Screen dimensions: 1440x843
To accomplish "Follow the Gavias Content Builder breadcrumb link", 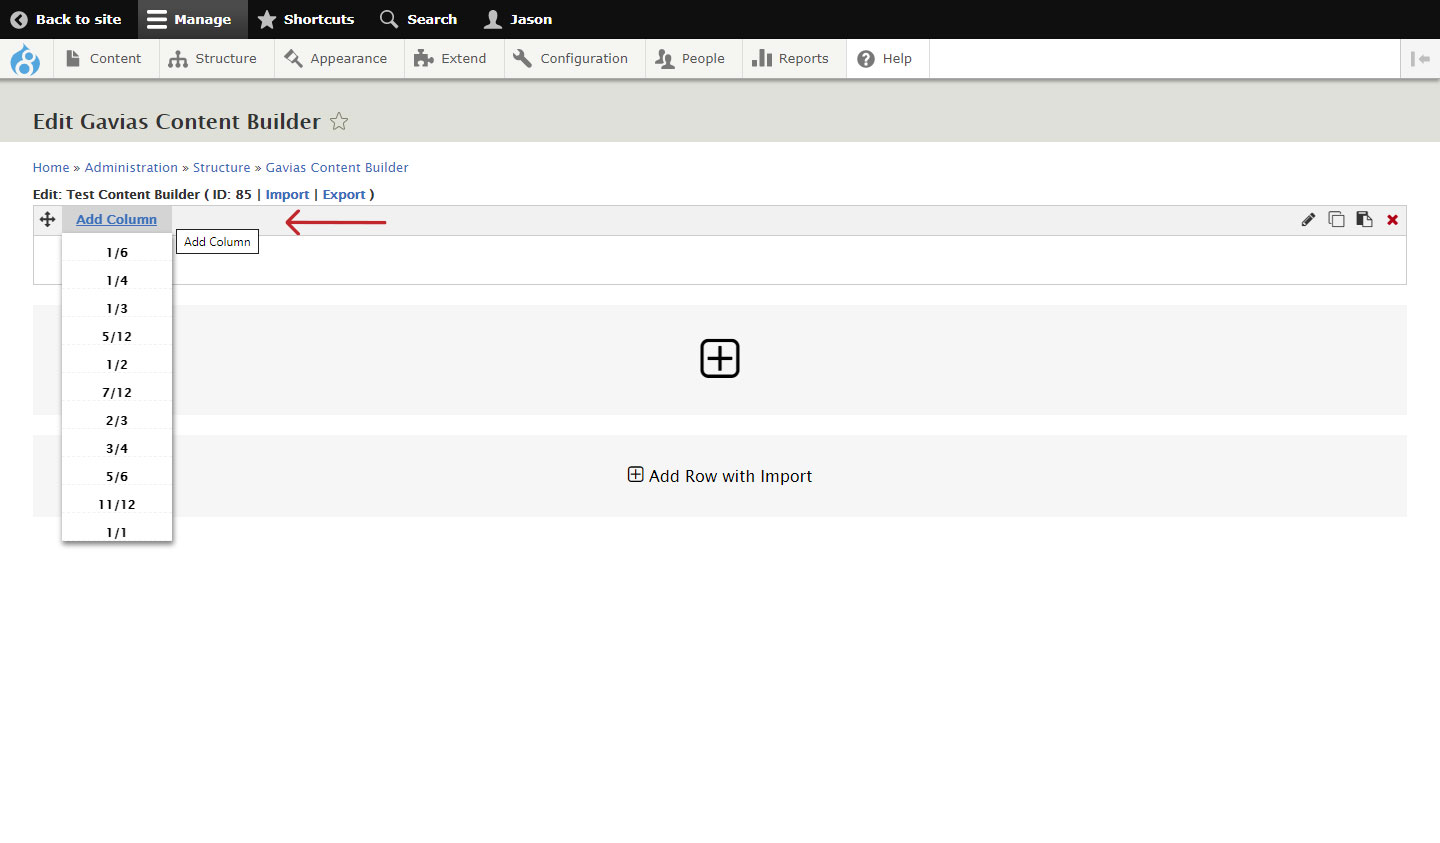I will tap(337, 168).
